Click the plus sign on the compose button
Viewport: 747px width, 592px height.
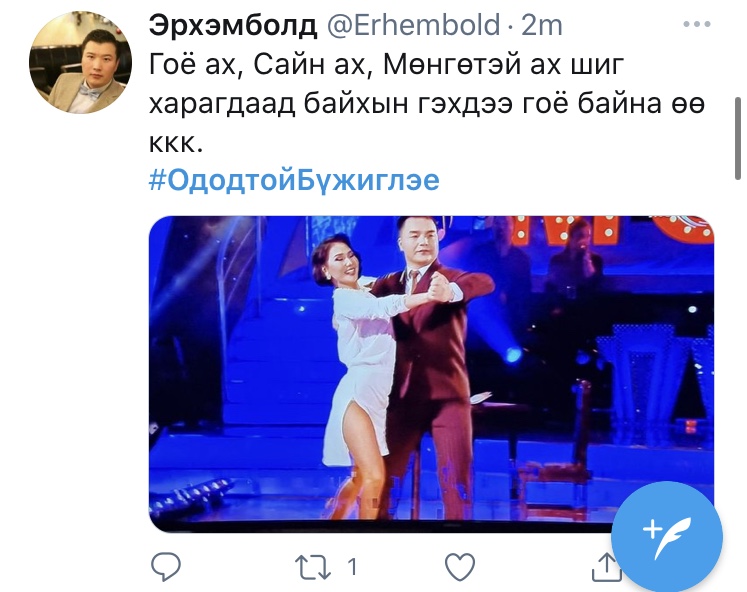pos(652,529)
